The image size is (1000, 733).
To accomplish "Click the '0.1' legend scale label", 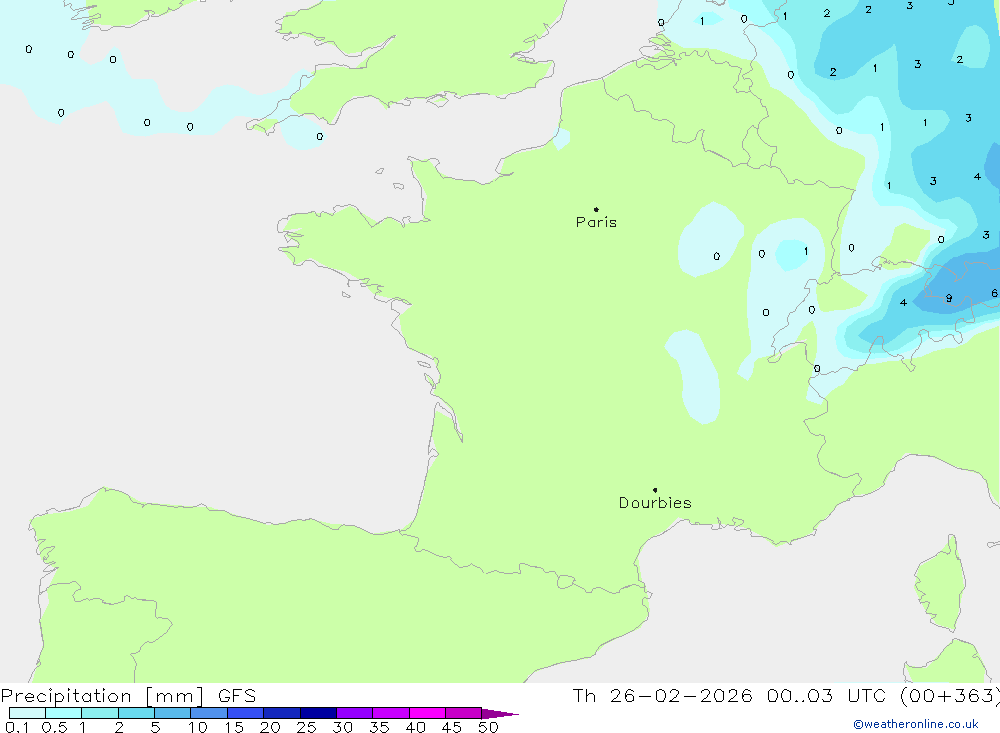I will click(x=17, y=727).
